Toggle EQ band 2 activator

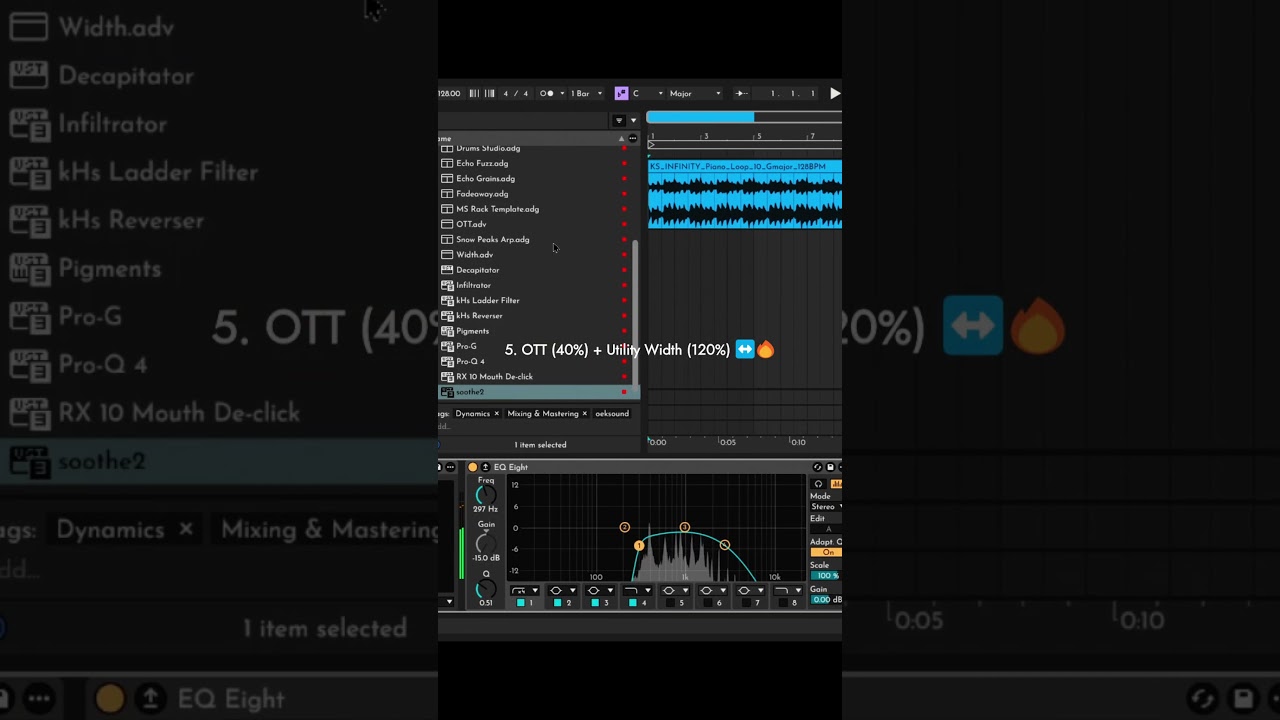558,603
